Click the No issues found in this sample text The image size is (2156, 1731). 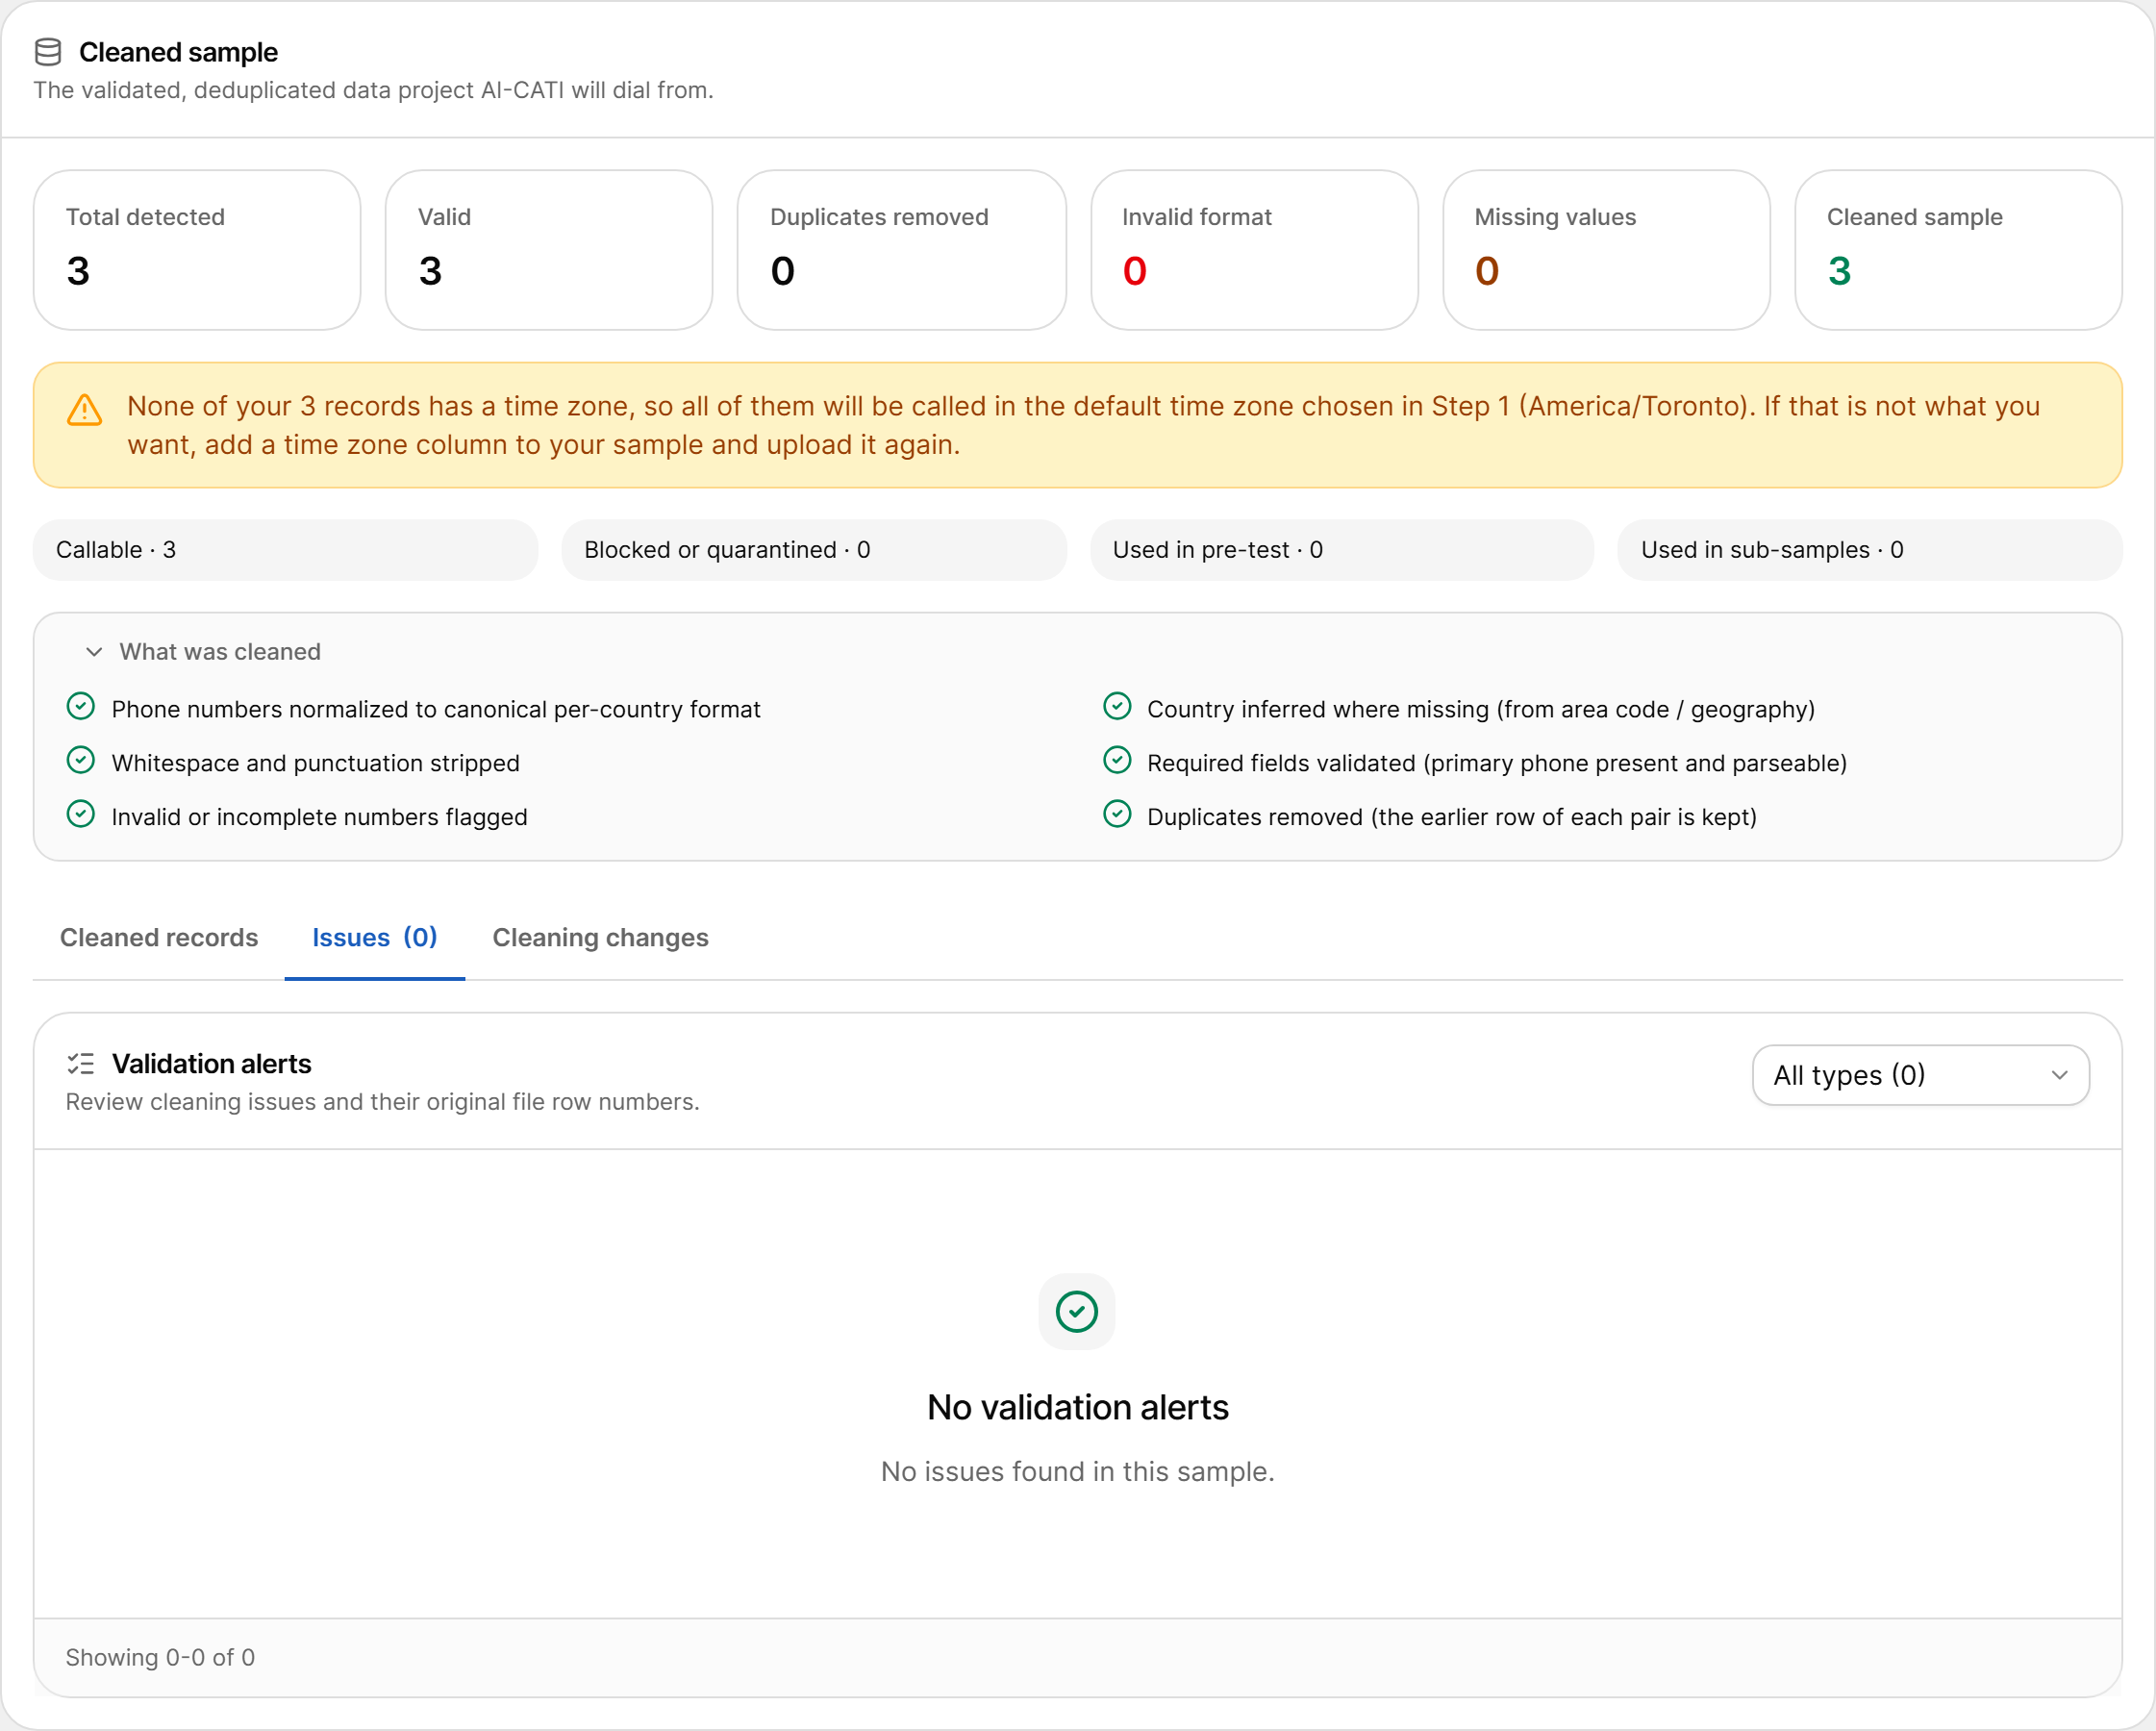pyautogui.click(x=1077, y=1472)
